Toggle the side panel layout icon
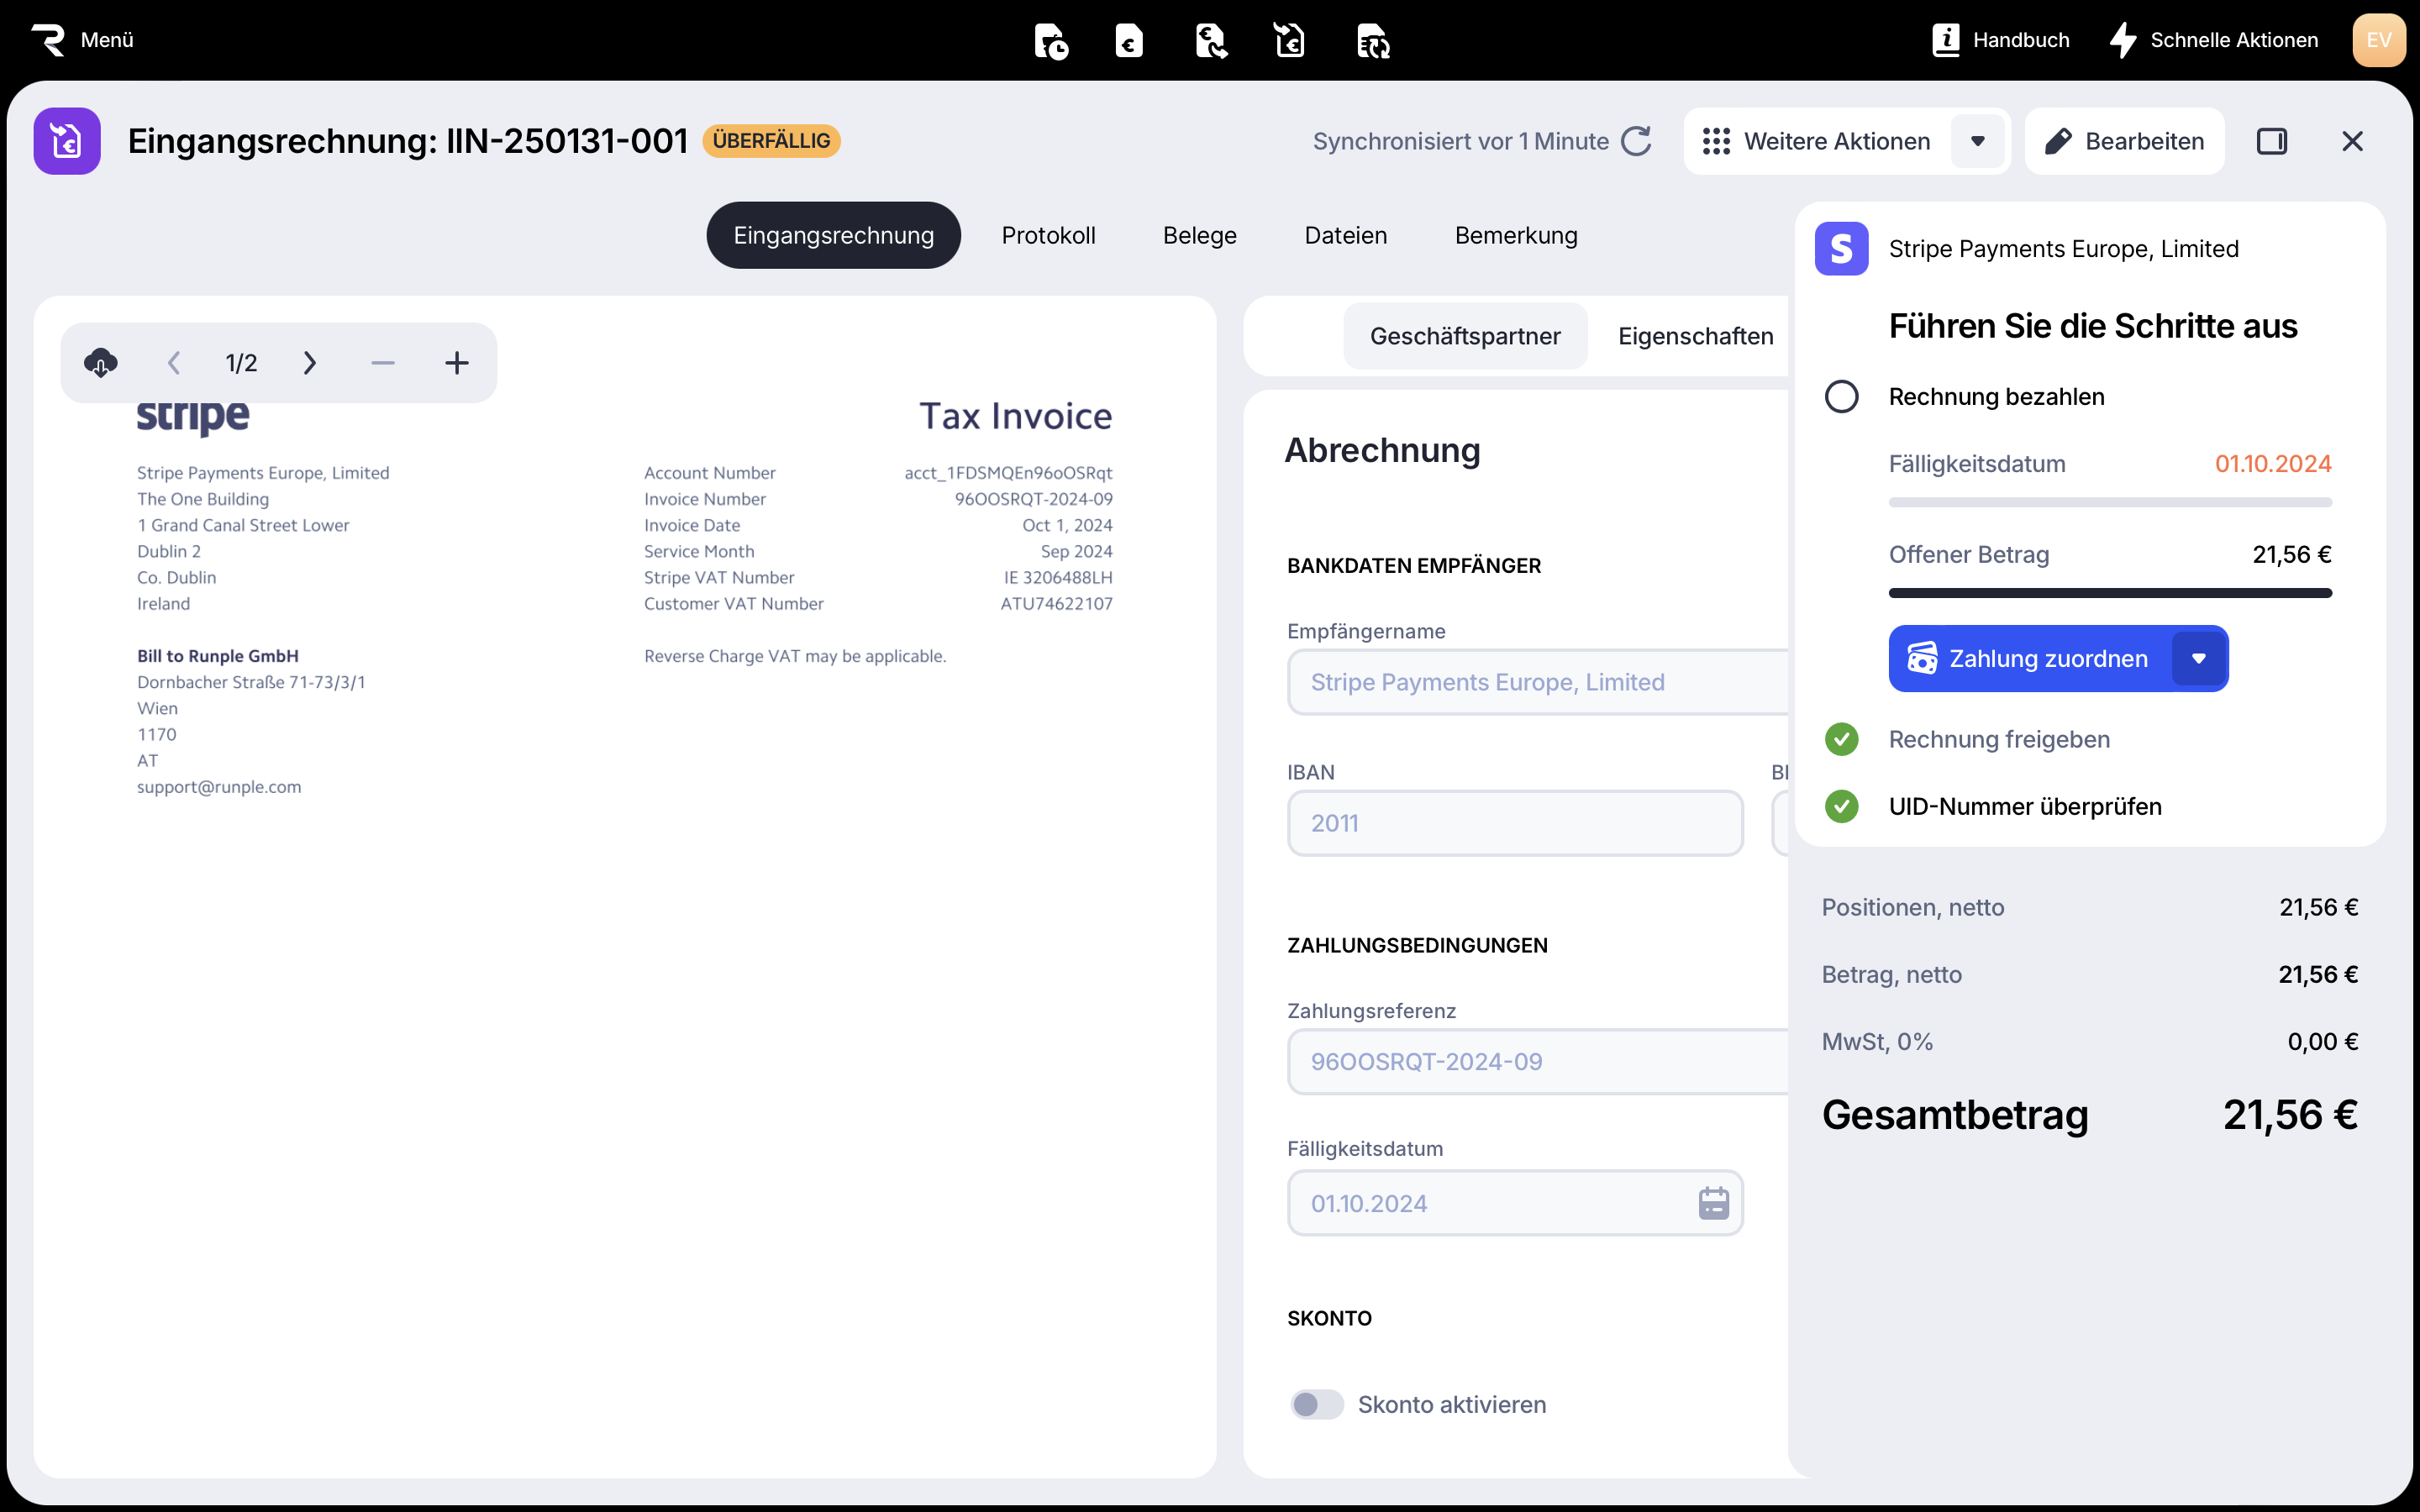Viewport: 2420px width, 1512px height. 2272,141
